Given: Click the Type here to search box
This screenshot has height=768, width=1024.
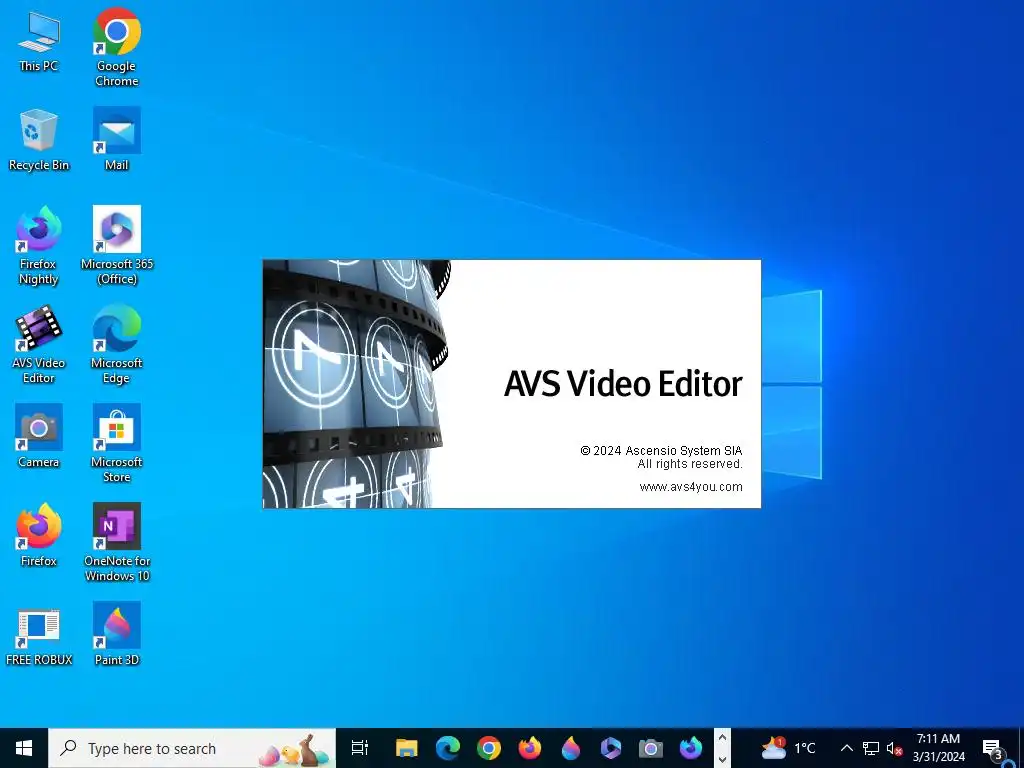Looking at the screenshot, I should (192, 748).
